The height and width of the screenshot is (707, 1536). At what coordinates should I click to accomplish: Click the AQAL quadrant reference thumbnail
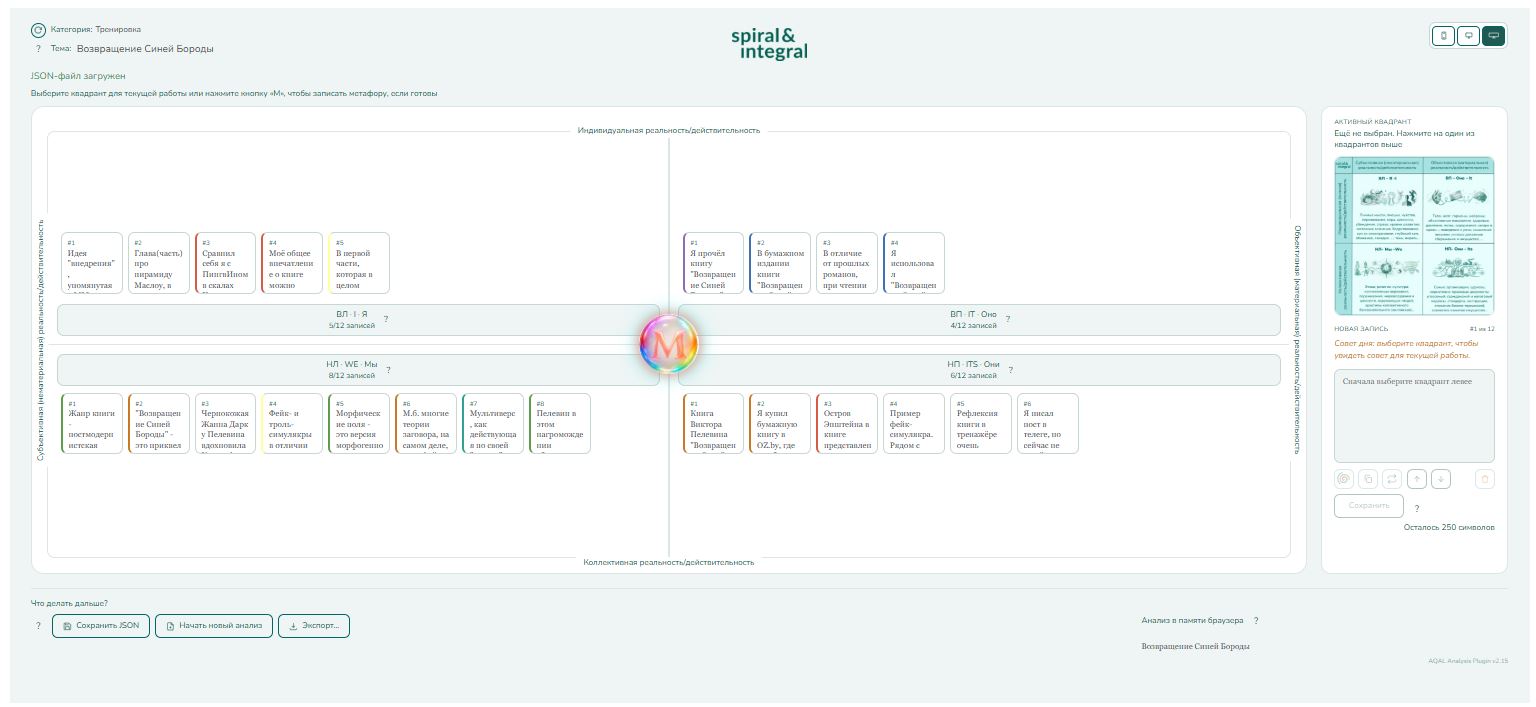pos(1414,236)
